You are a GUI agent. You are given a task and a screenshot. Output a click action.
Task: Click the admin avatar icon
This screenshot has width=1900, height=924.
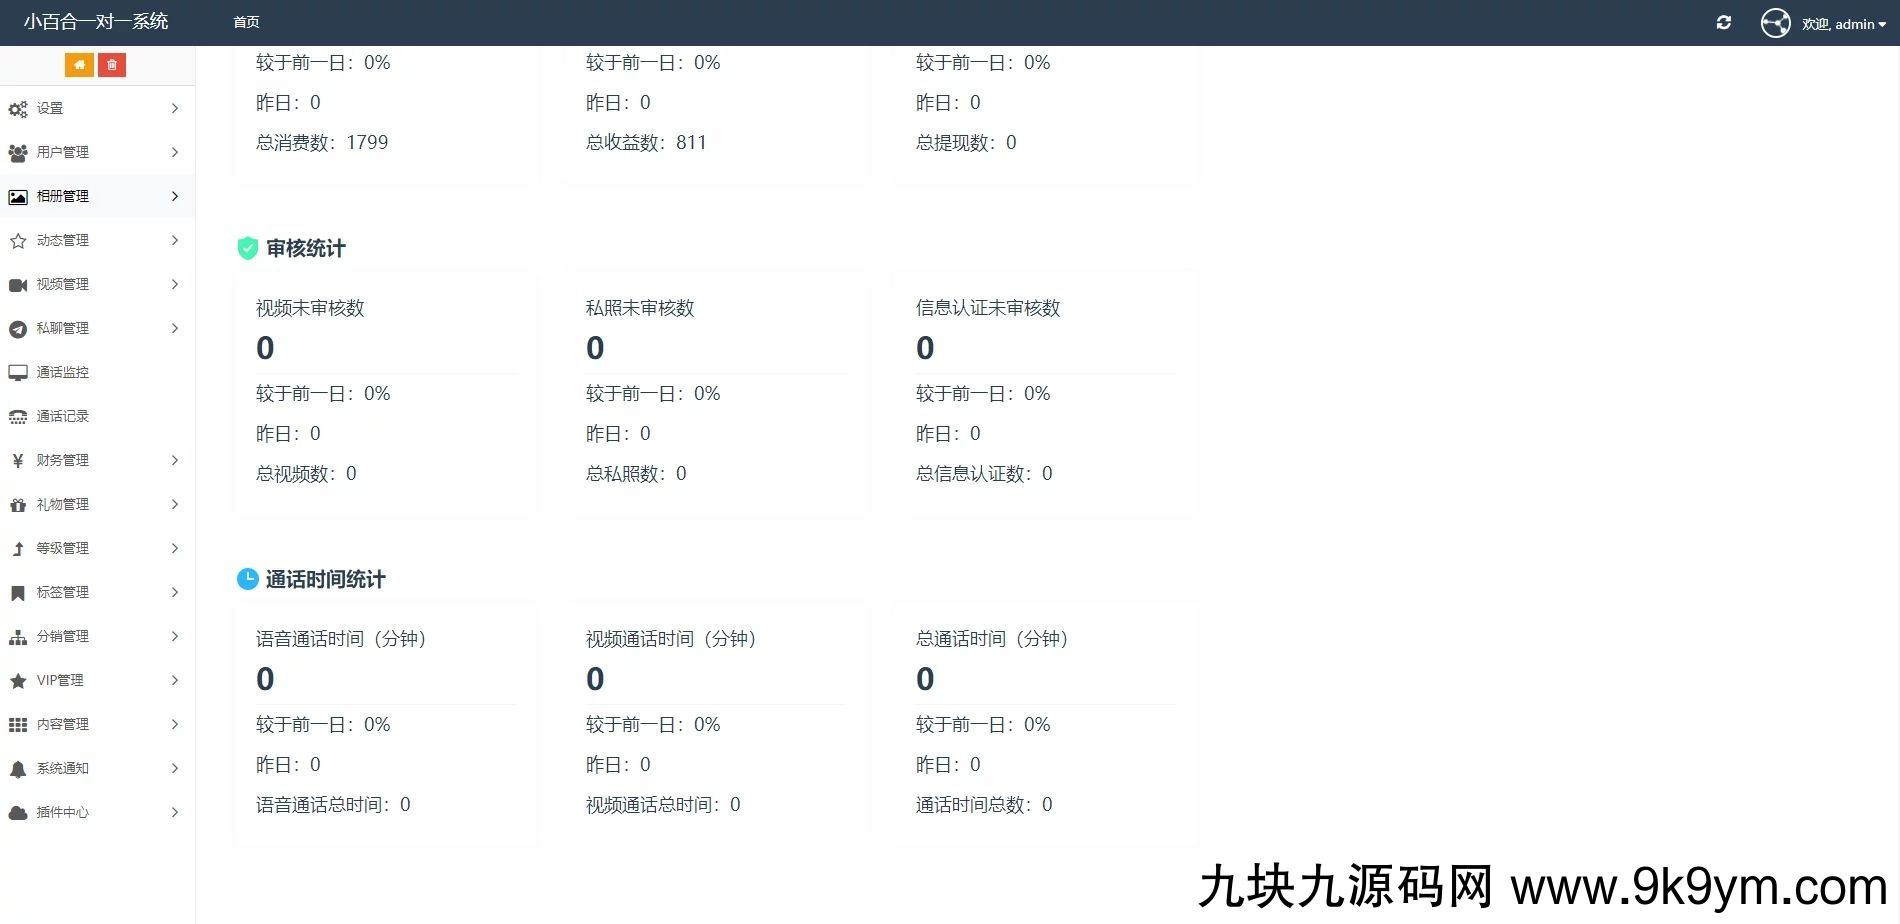[x=1775, y=23]
